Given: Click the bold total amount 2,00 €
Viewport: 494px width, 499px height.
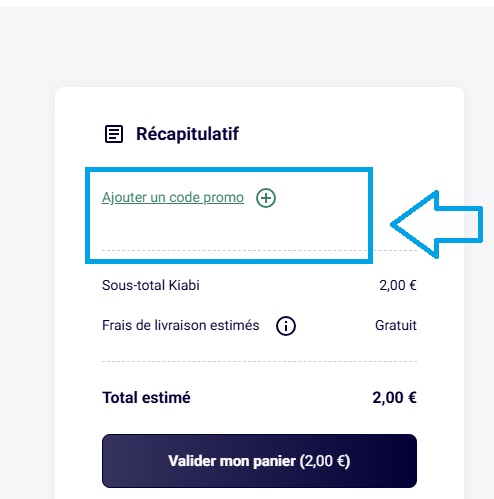Looking at the screenshot, I should tap(394, 398).
